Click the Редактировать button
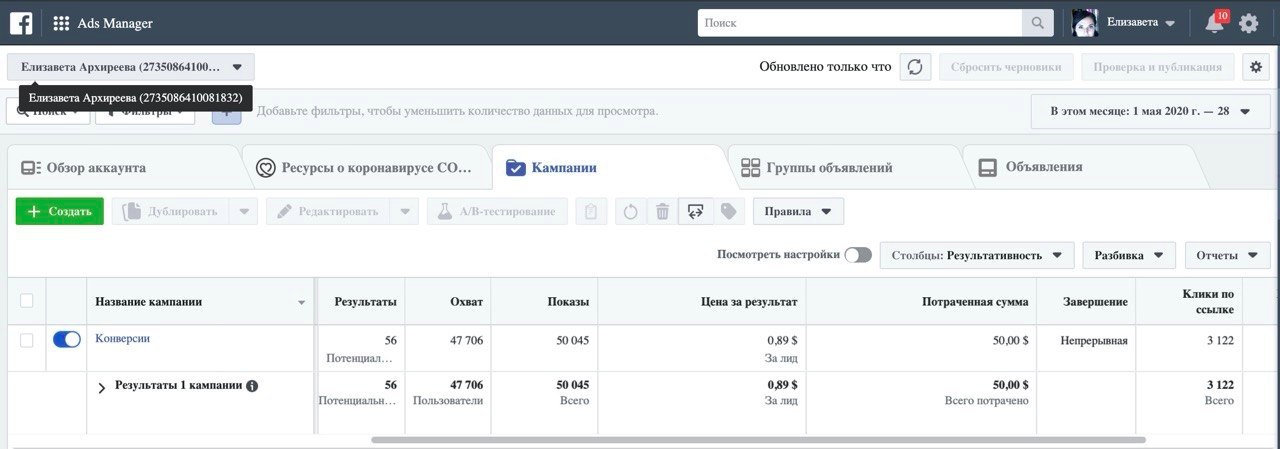Screen dimensions: 1280x449 click(327, 211)
